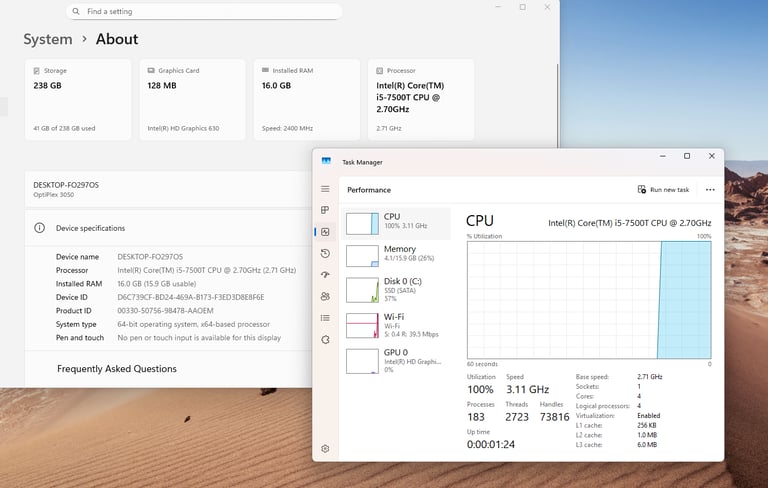Image resolution: width=768 pixels, height=488 pixels.
Task: Click the Product ID value 00330-50756-98478-AAOEM
Action: (166, 311)
